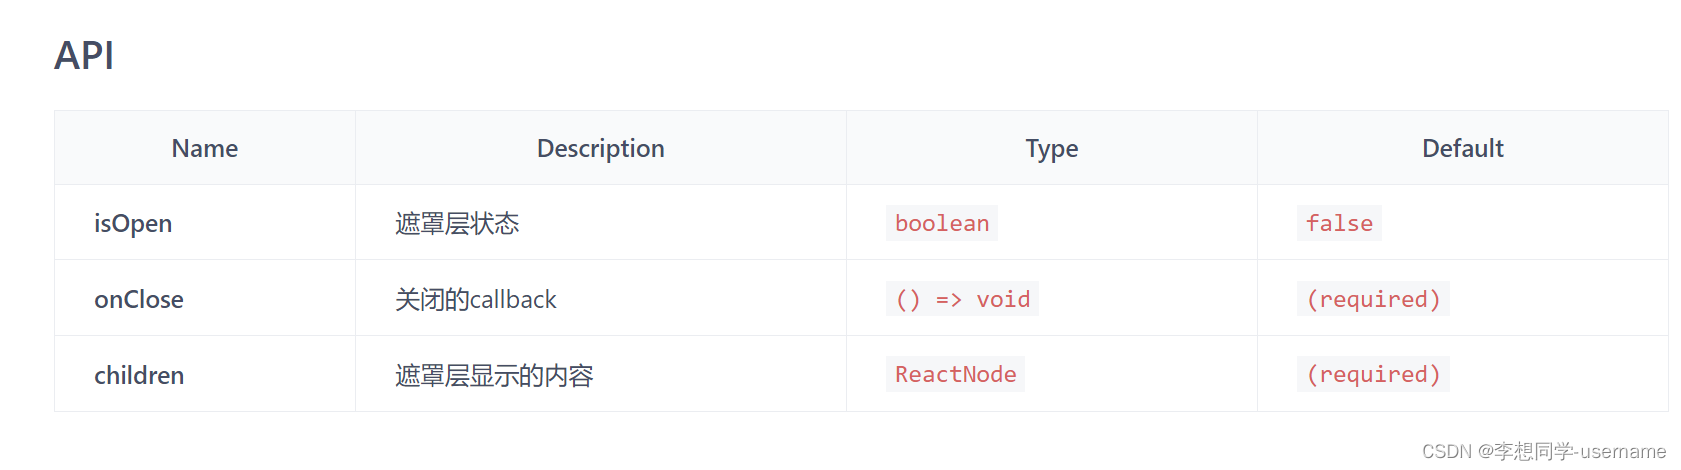The height and width of the screenshot is (470, 1681).
Task: Click the Name column header
Action: coord(205,148)
